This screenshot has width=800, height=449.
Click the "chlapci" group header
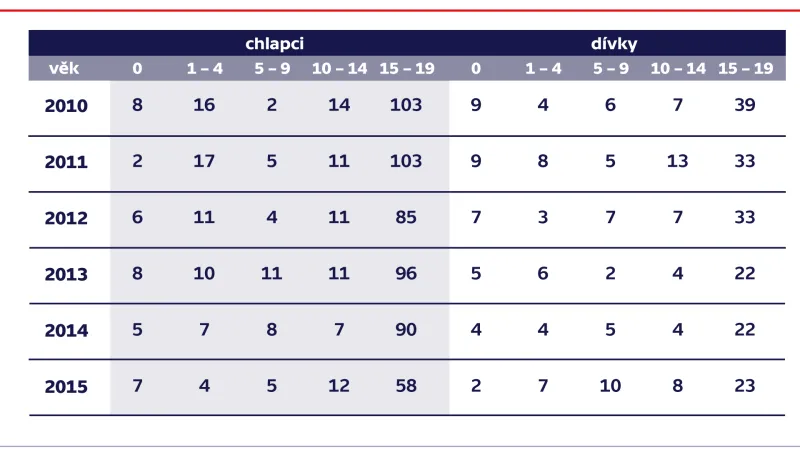click(x=275, y=44)
